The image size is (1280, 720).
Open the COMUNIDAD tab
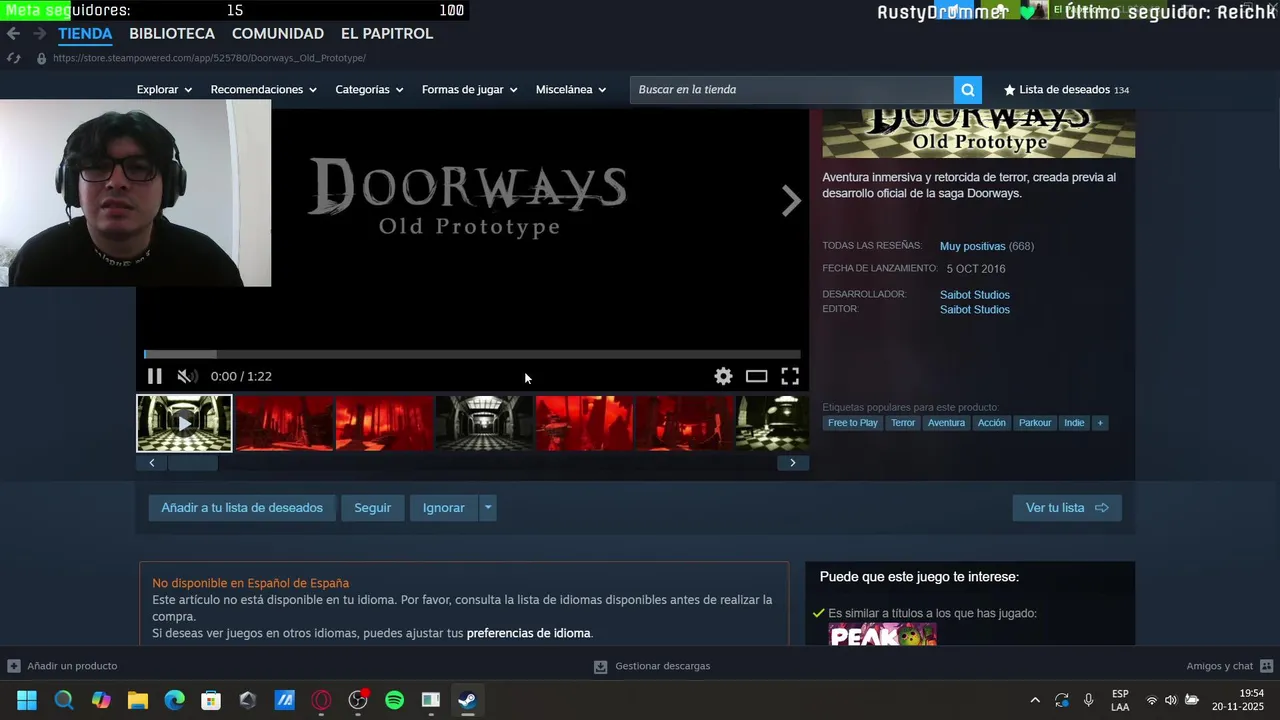(x=278, y=33)
